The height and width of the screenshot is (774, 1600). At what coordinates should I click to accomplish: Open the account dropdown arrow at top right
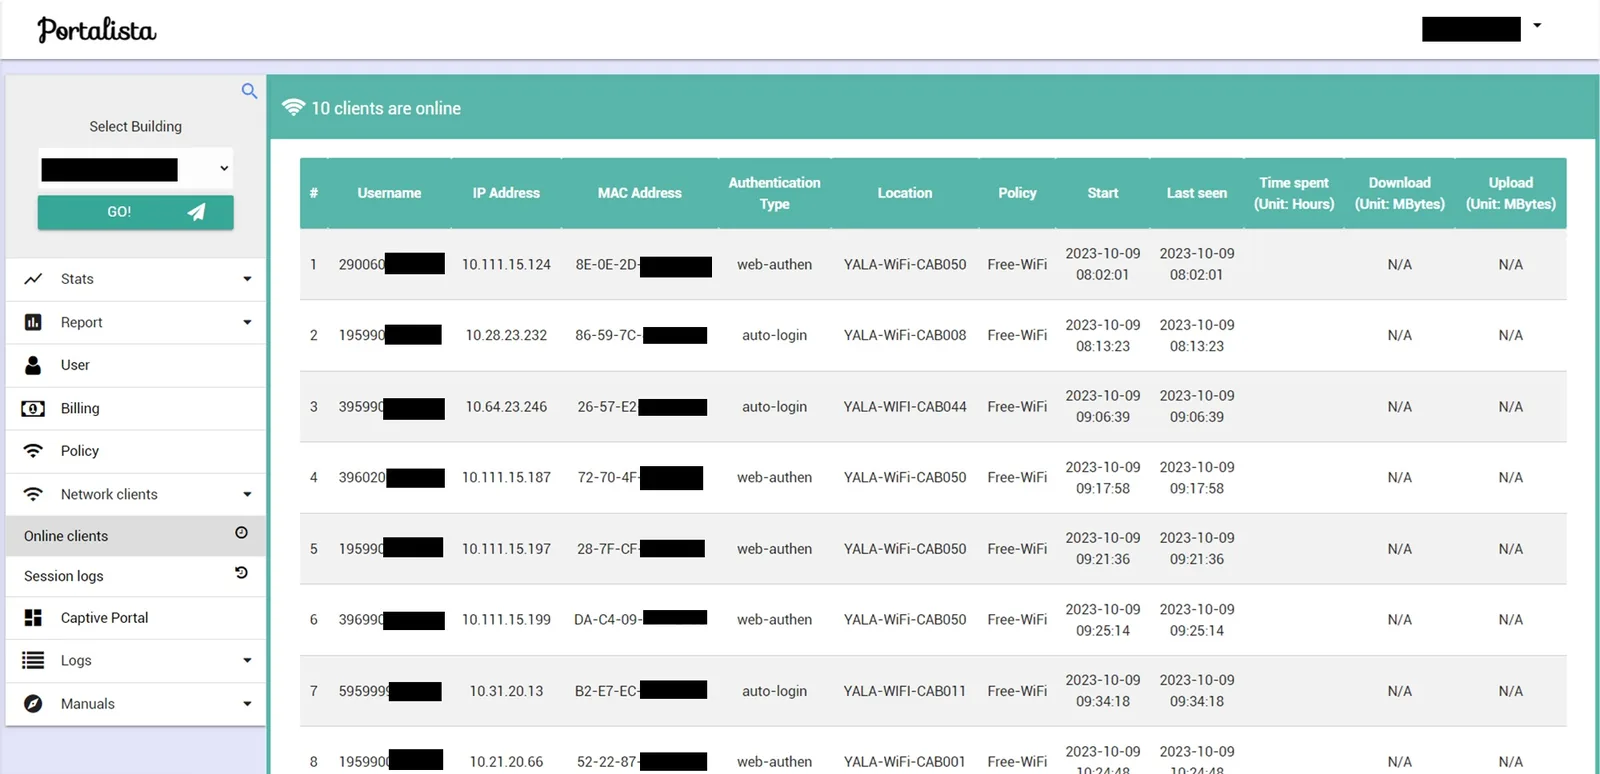(x=1537, y=26)
